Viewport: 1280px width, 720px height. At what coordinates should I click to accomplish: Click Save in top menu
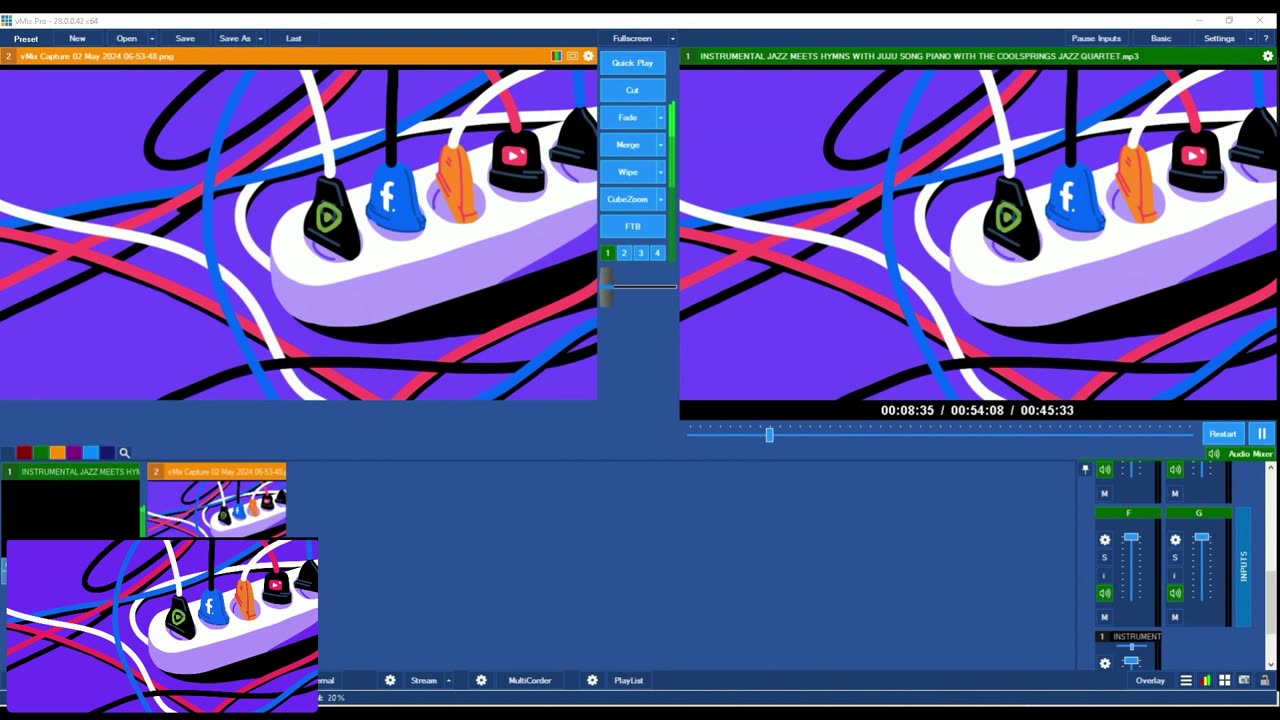point(185,39)
